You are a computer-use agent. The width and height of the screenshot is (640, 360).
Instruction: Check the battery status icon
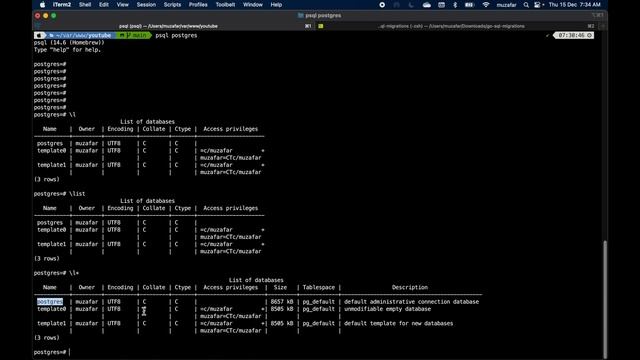(x=469, y=5)
